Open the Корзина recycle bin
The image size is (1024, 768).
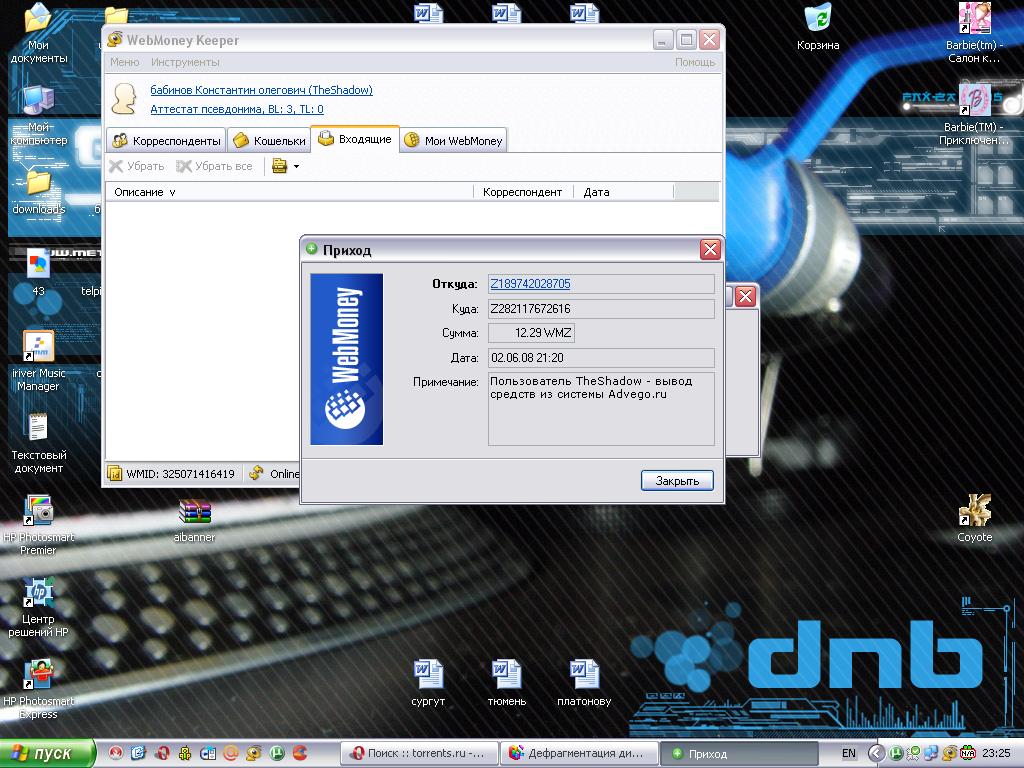[818, 27]
